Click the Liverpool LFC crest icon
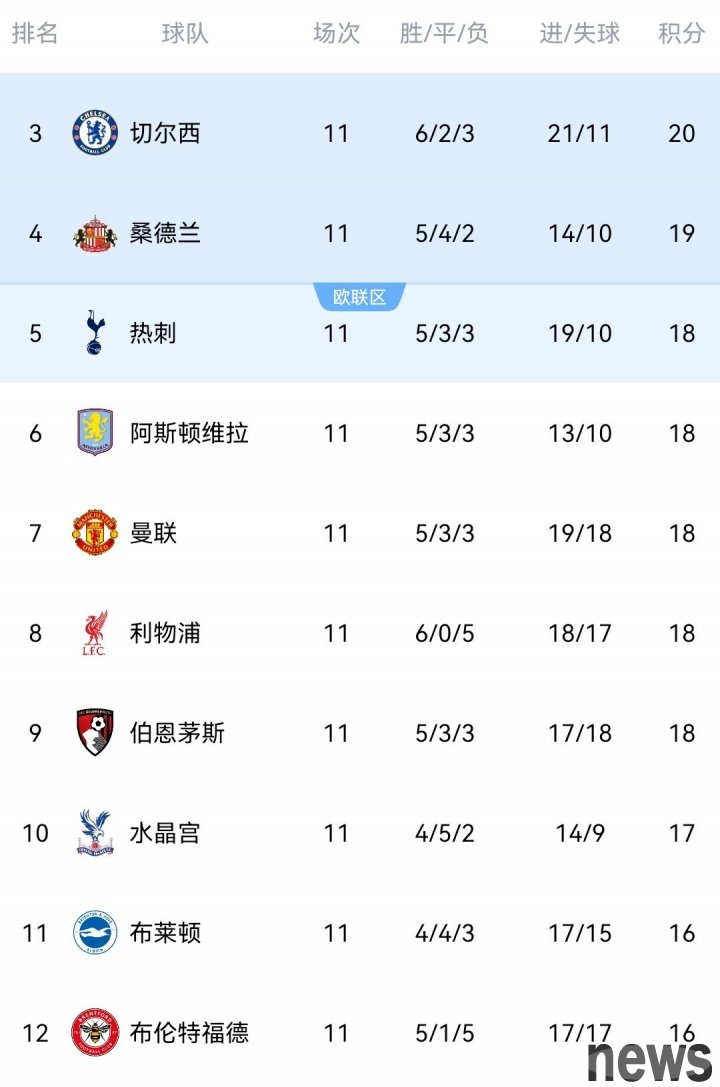The image size is (720, 1087). 95,633
